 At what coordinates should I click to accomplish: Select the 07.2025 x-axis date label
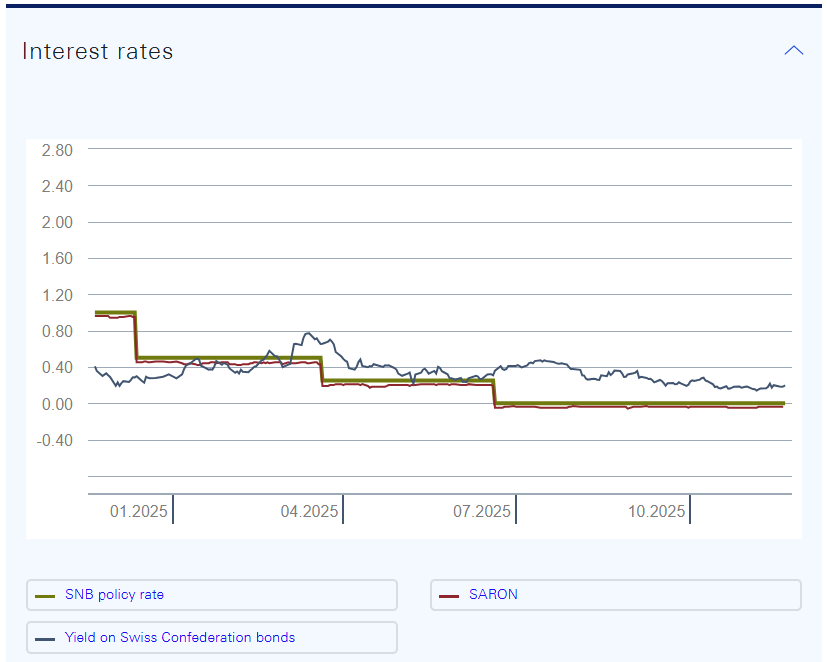pyautogui.click(x=482, y=512)
